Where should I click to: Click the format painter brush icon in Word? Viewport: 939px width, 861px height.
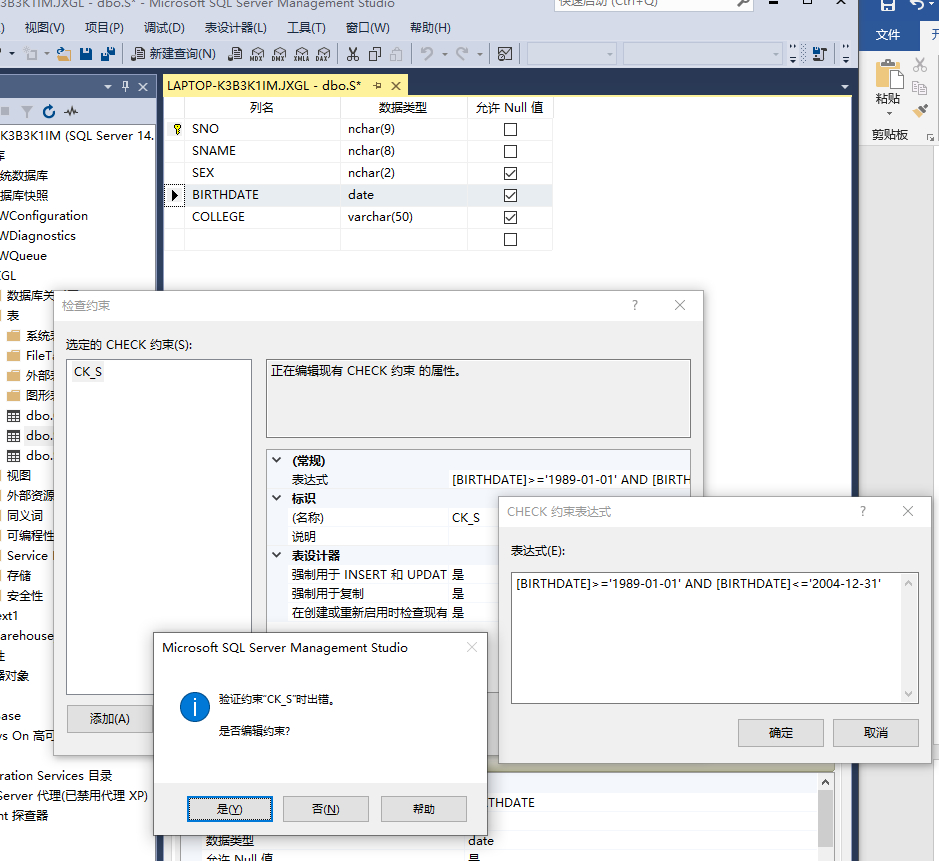point(920,110)
